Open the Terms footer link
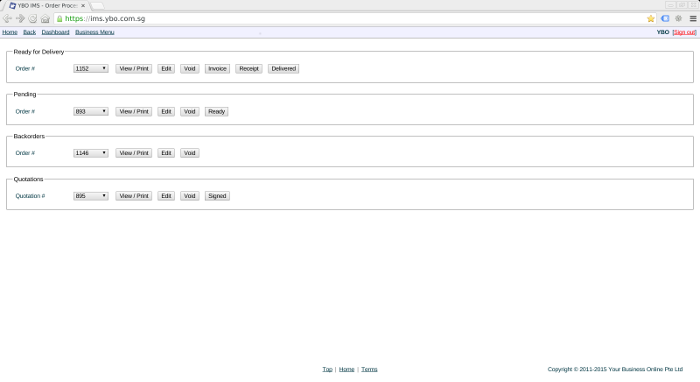 point(369,369)
